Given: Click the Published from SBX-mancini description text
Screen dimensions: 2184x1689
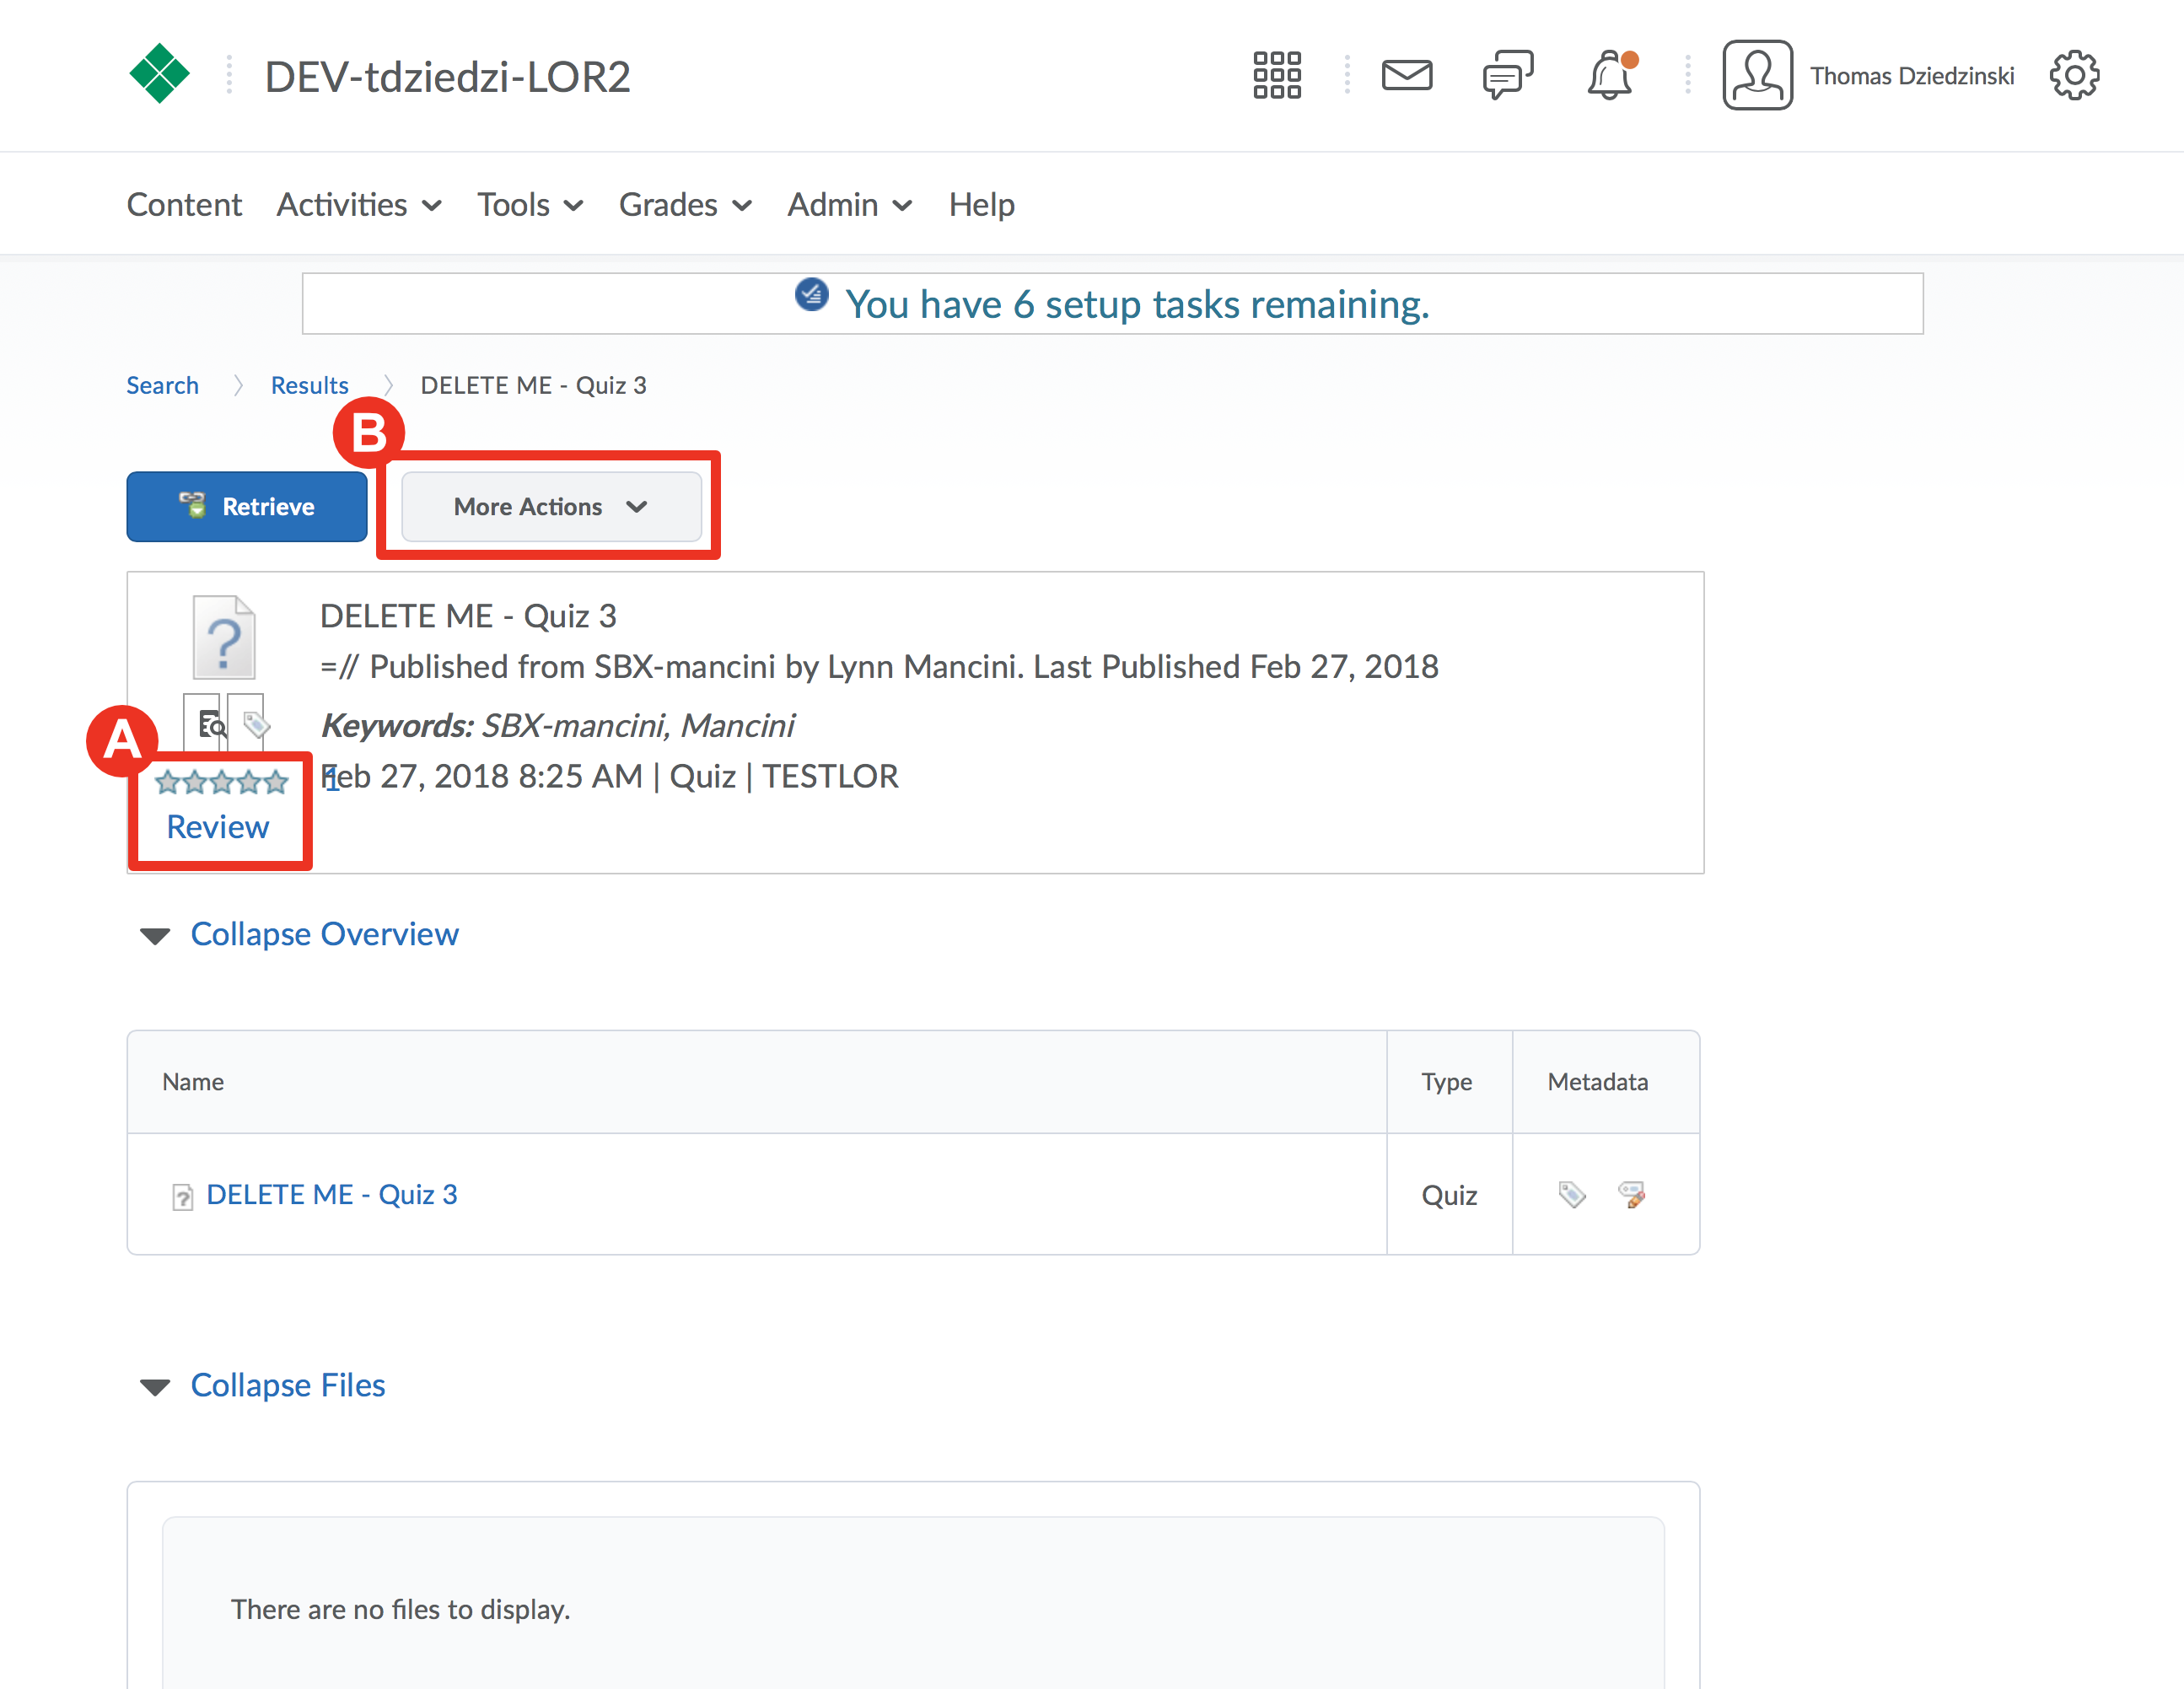Looking at the screenshot, I should click(879, 667).
